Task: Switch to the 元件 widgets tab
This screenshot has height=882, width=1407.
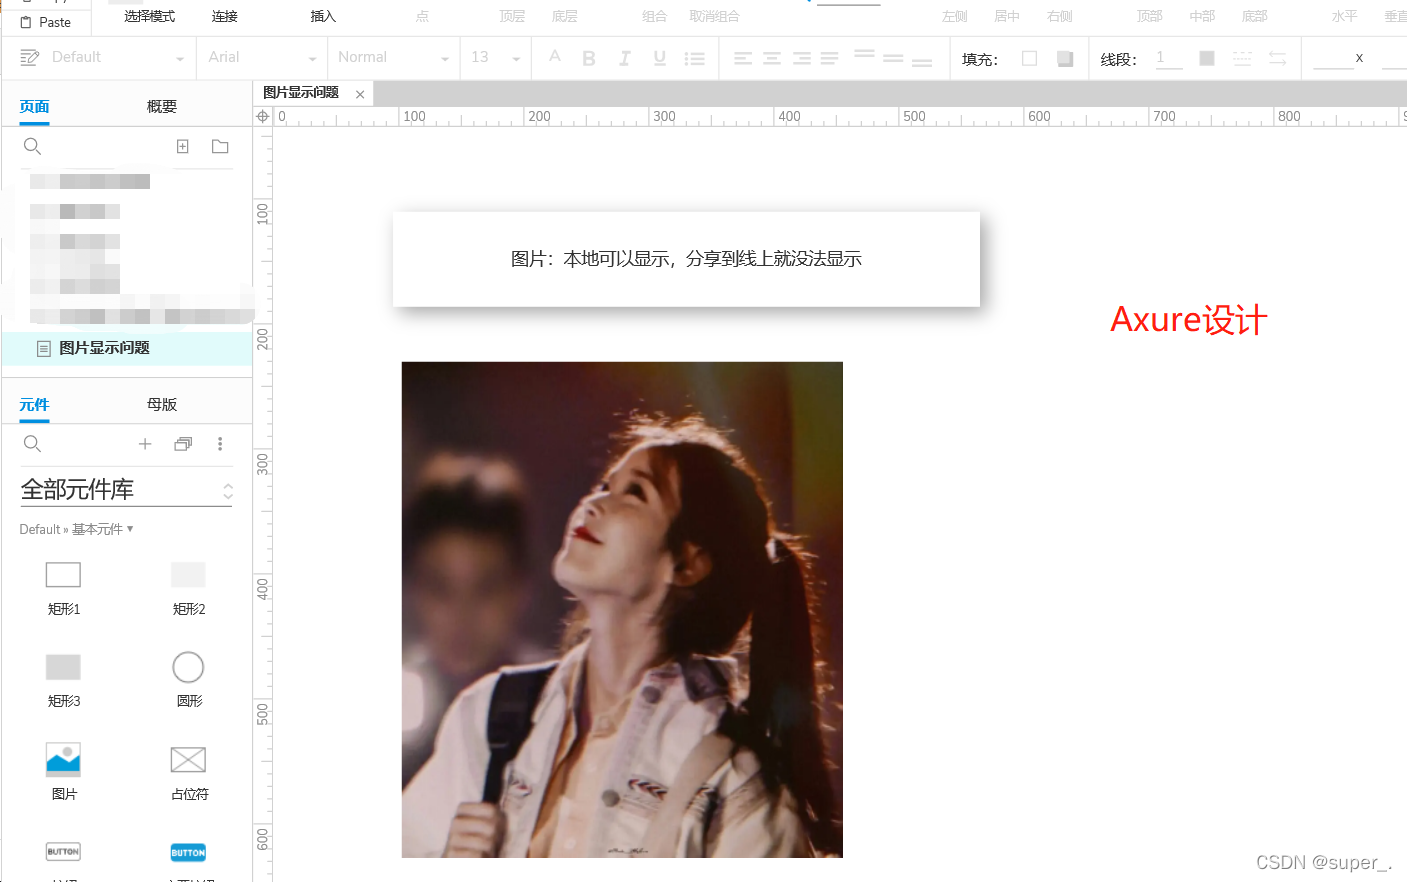Action: 34,404
